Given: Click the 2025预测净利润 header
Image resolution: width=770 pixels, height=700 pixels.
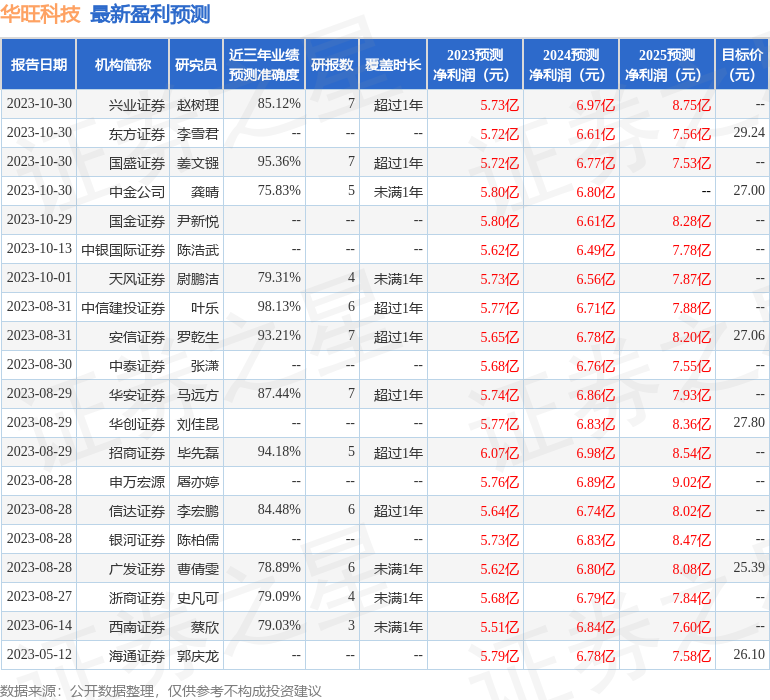Looking at the screenshot, I should pyautogui.click(x=667, y=64).
